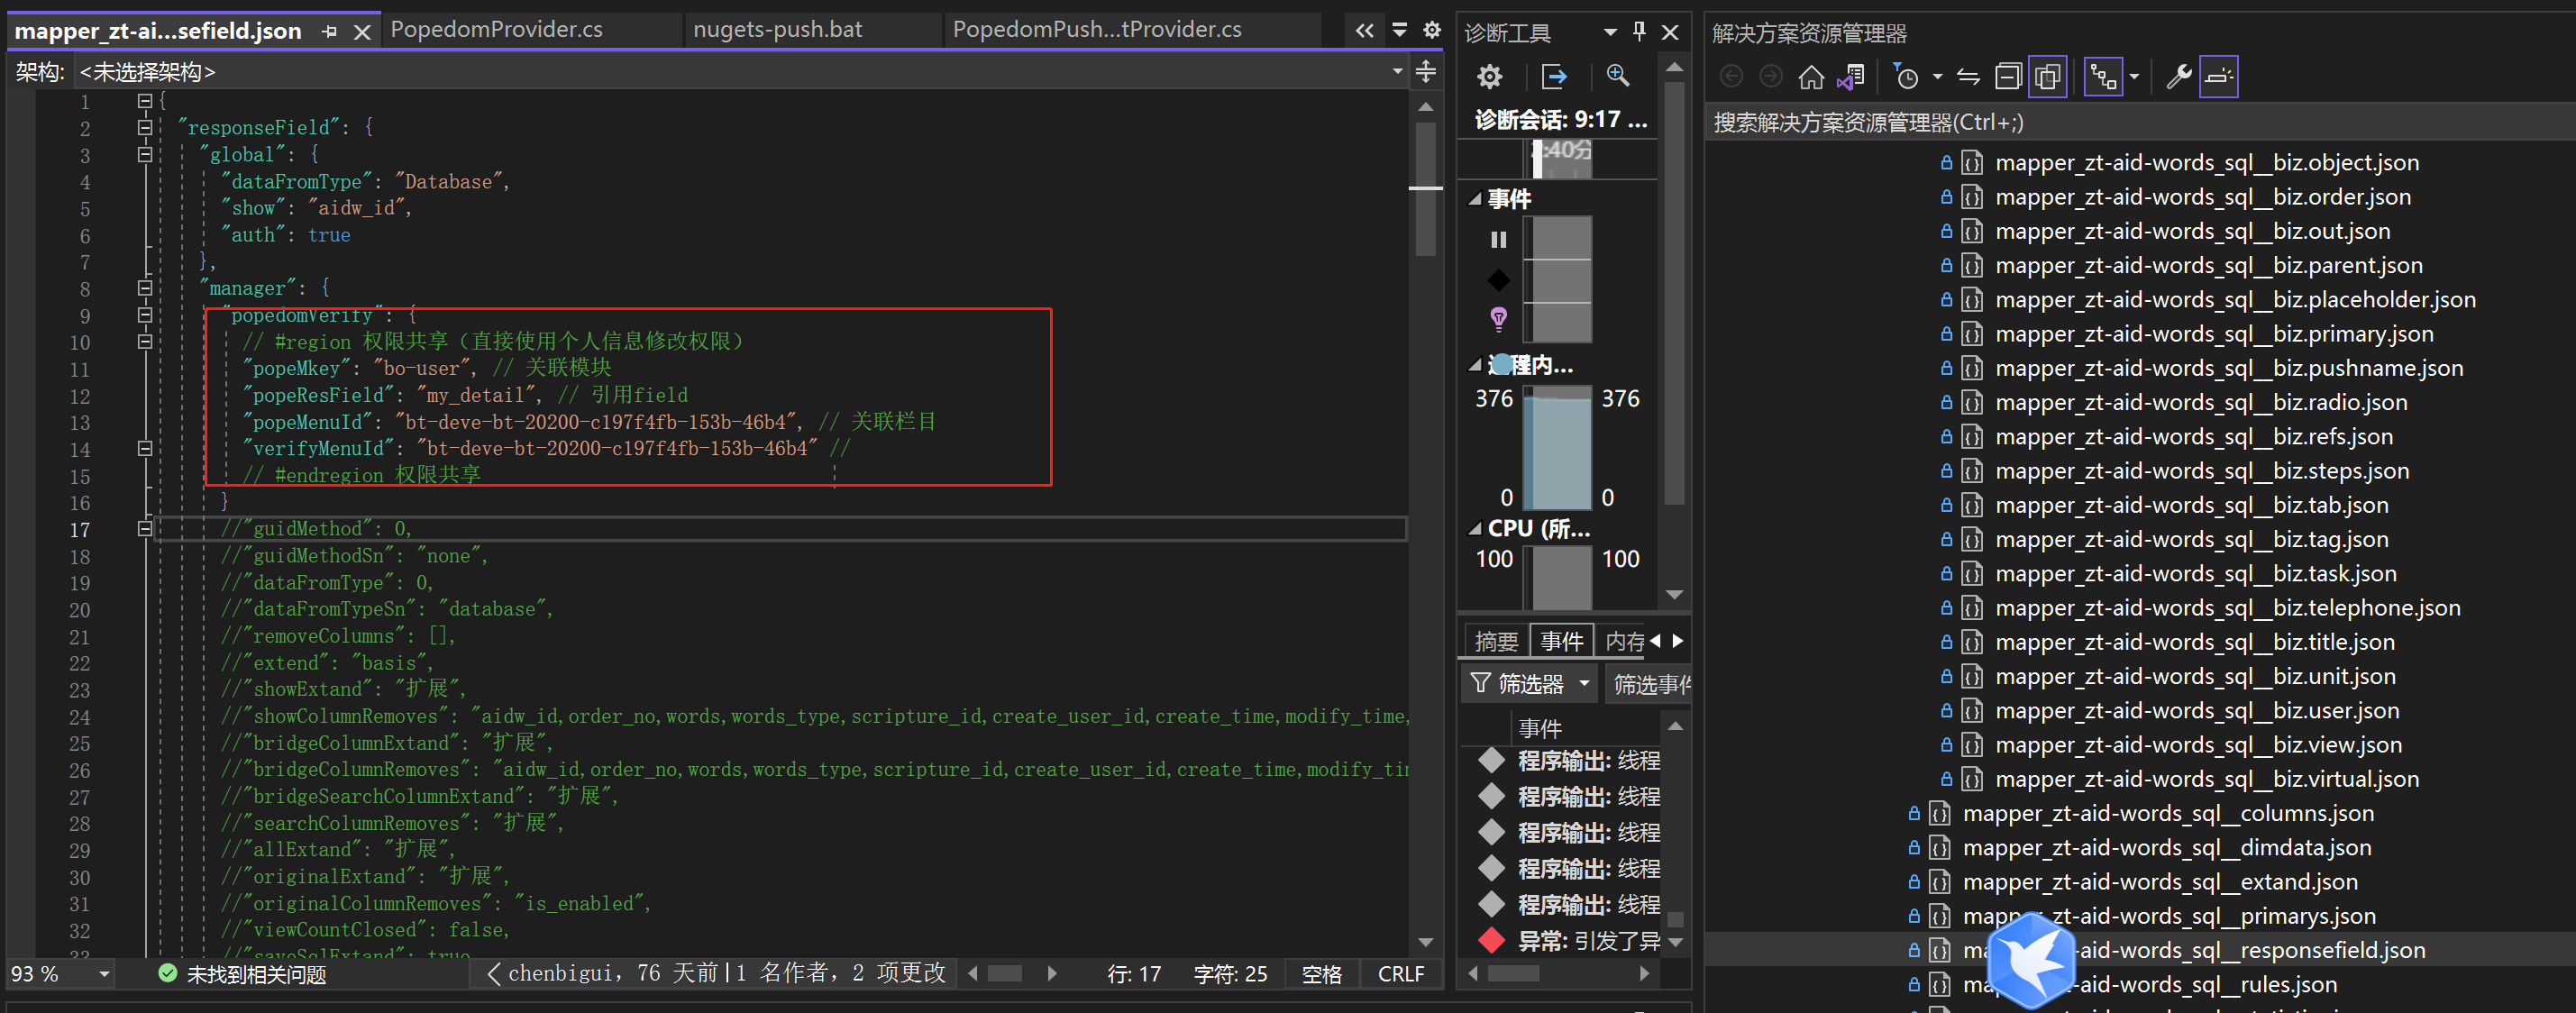Switch to nugets-push.bat tab
Viewport: 2576px width, 1013px height.
click(777, 30)
